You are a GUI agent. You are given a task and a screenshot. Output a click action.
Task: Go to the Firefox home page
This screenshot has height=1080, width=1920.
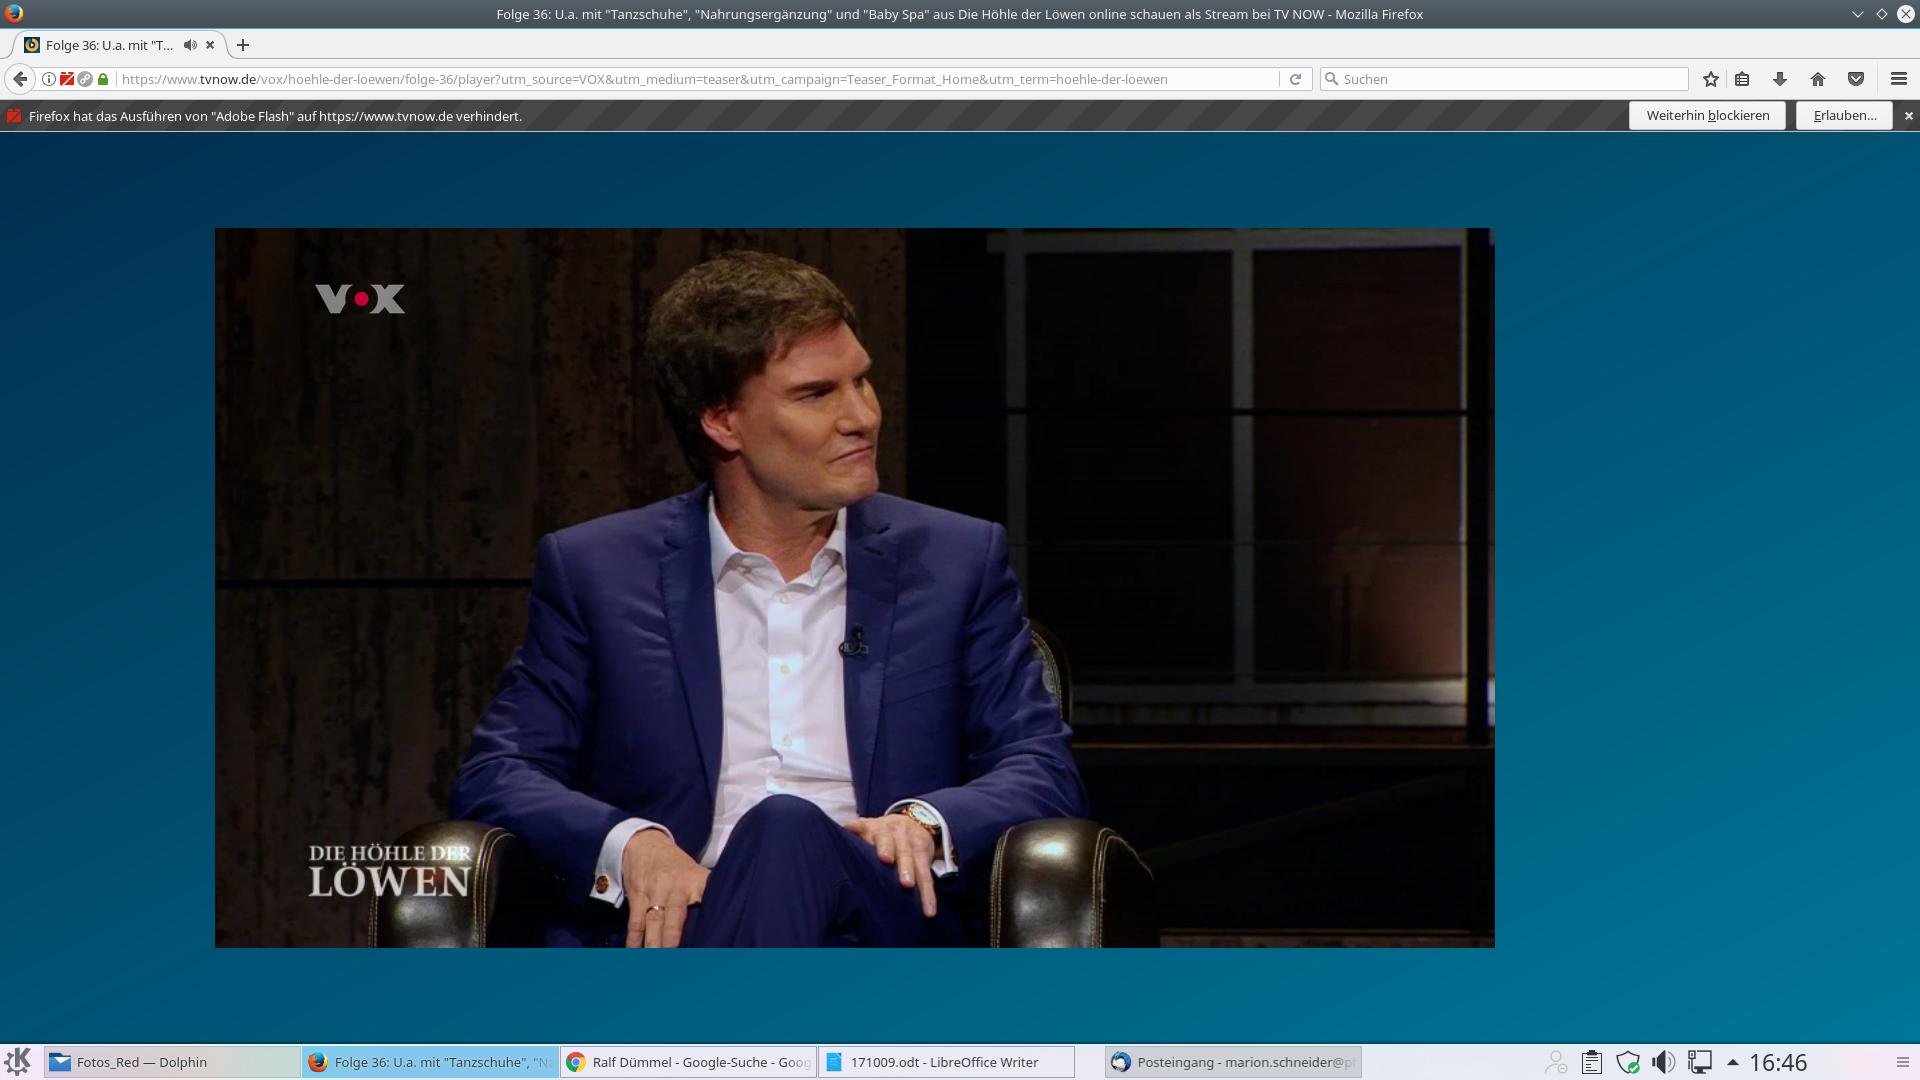pyautogui.click(x=1818, y=79)
